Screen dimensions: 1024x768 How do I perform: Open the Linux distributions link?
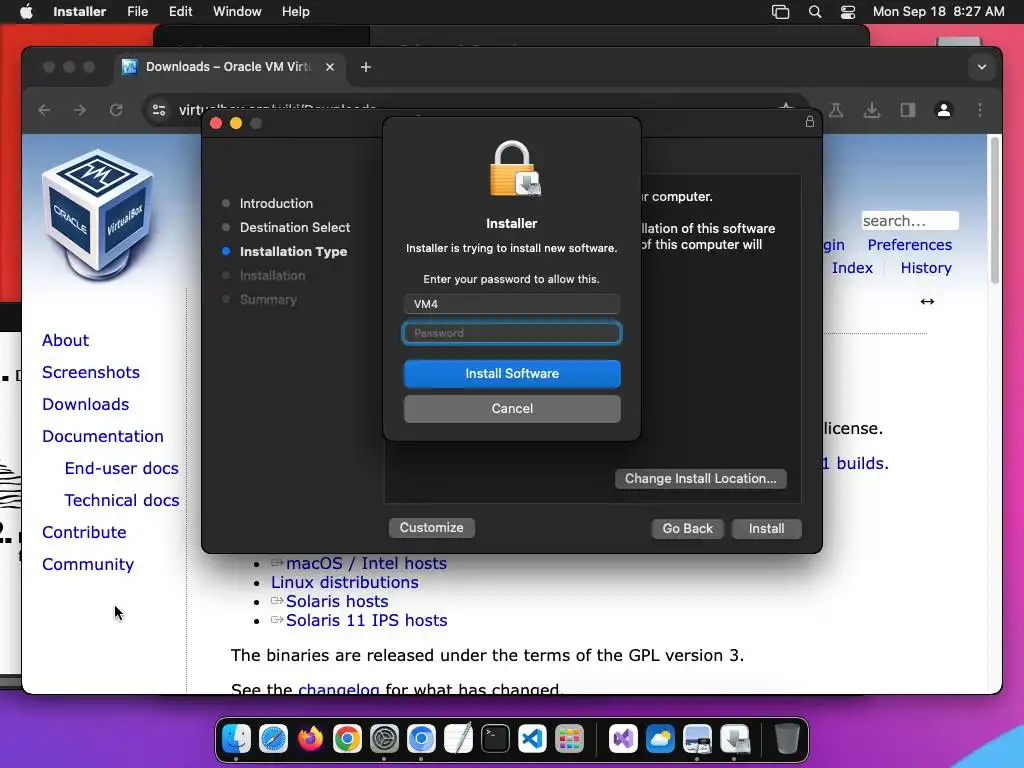point(345,583)
